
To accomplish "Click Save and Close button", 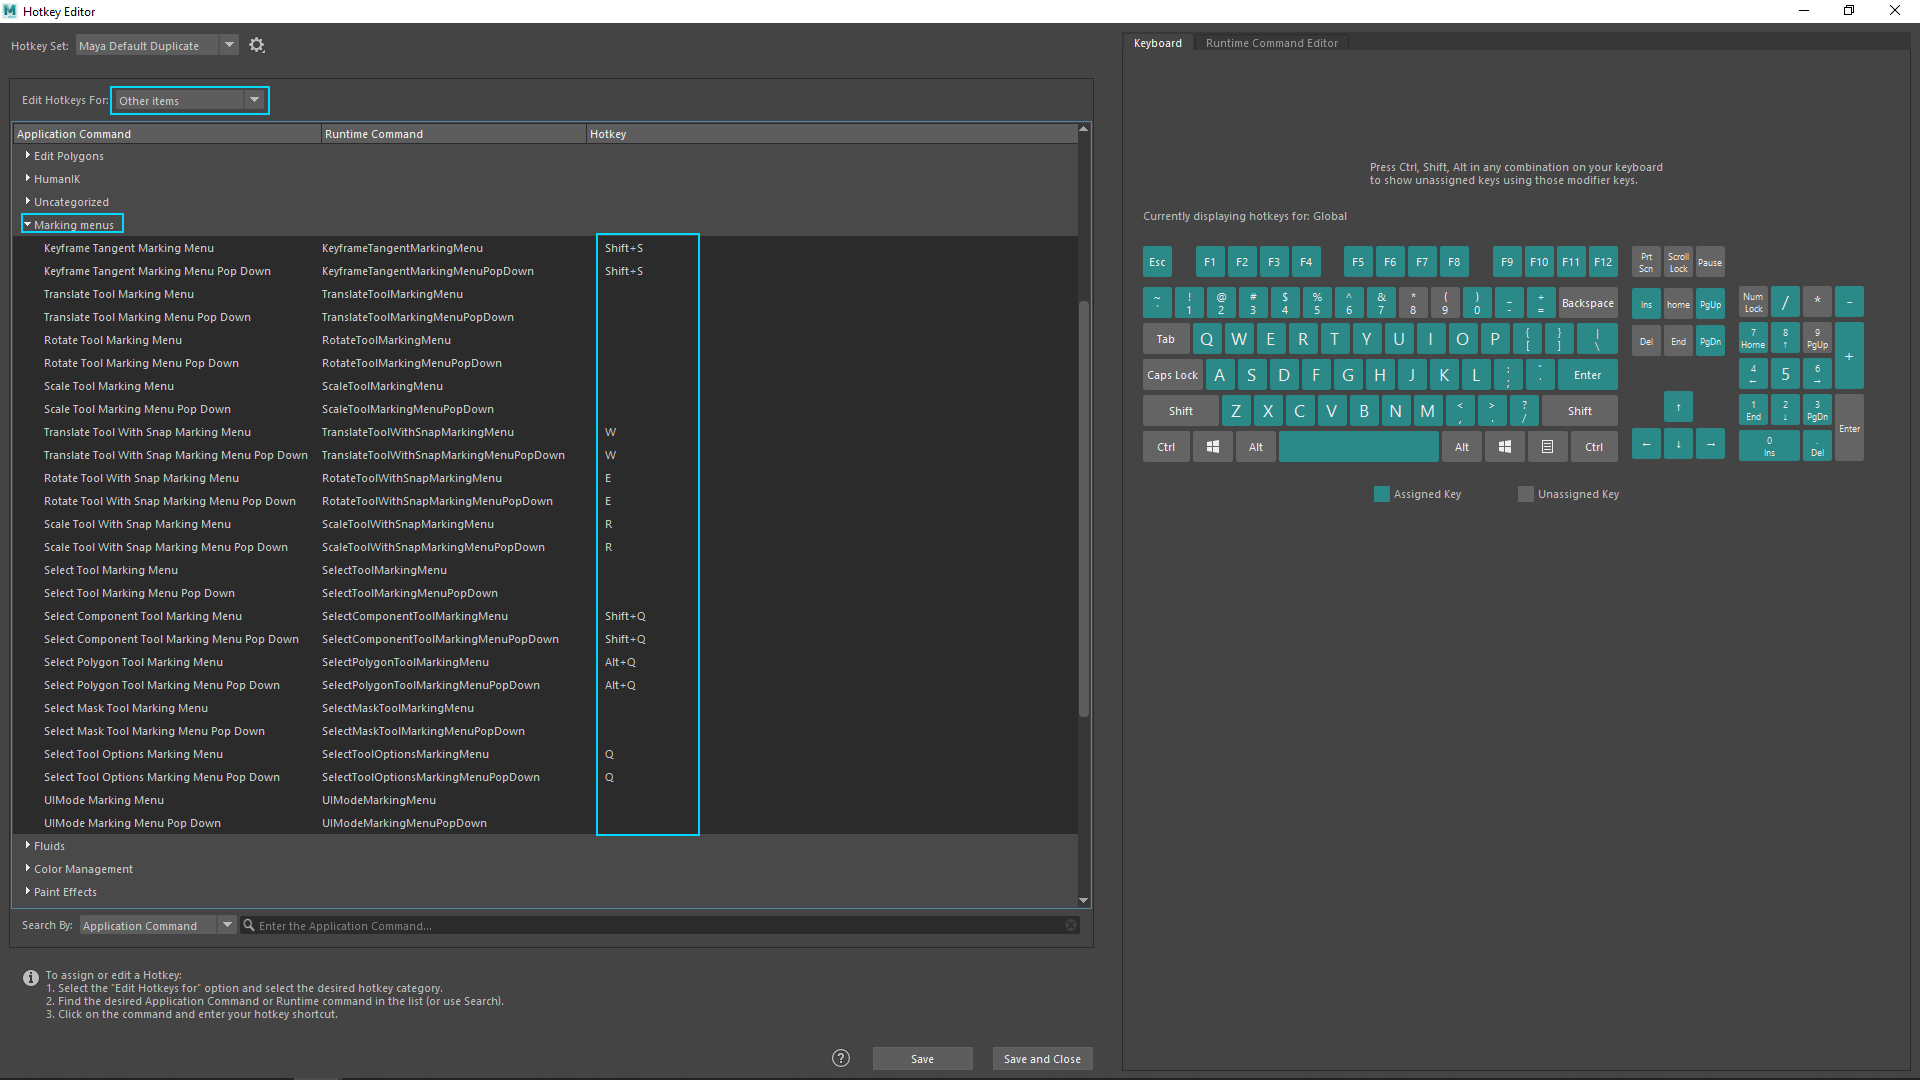I will coord(1042,1059).
